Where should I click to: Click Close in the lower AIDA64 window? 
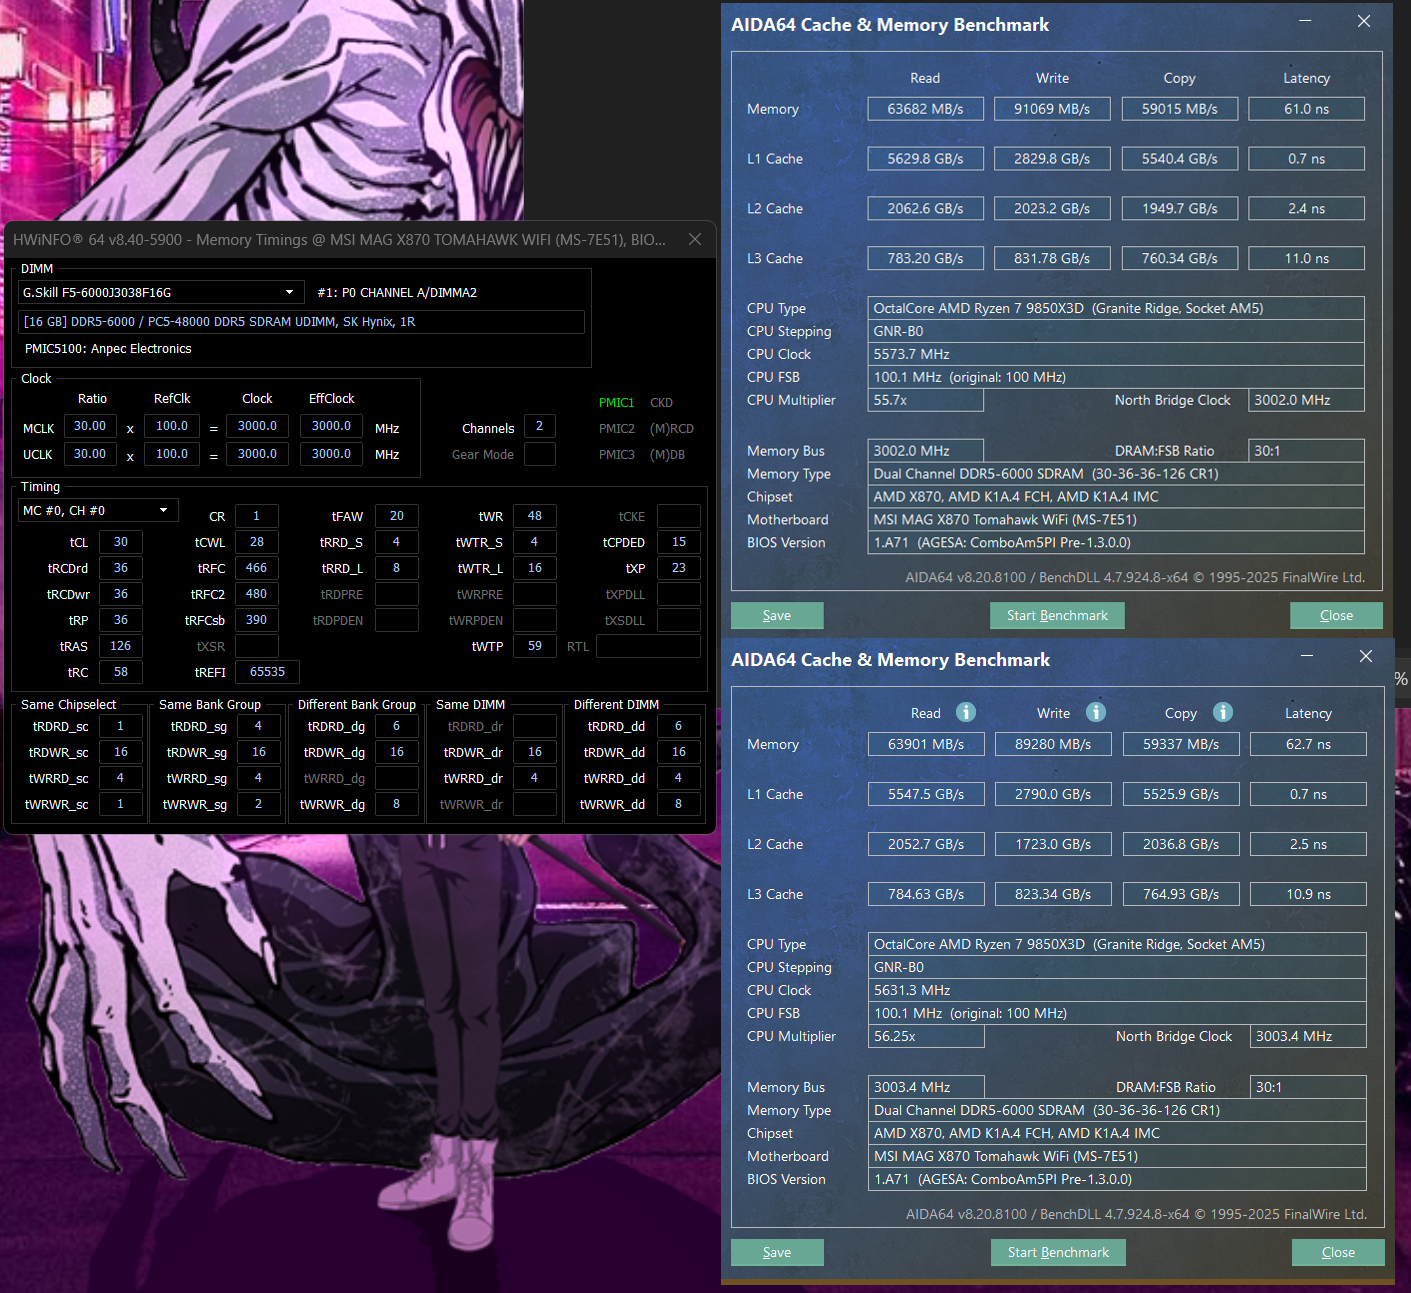1337,1252
